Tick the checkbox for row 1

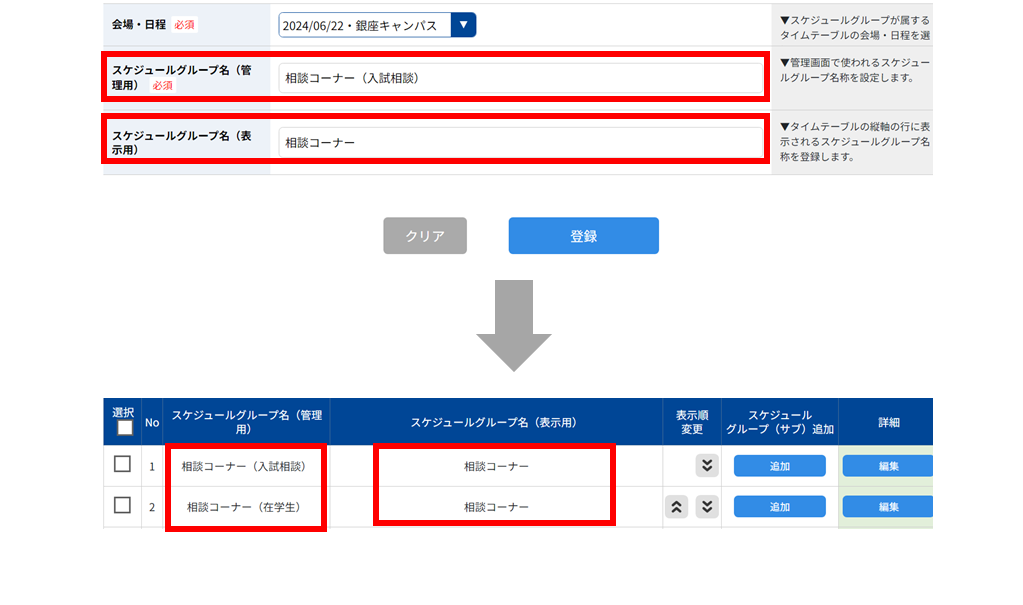pyautogui.click(x=122, y=464)
